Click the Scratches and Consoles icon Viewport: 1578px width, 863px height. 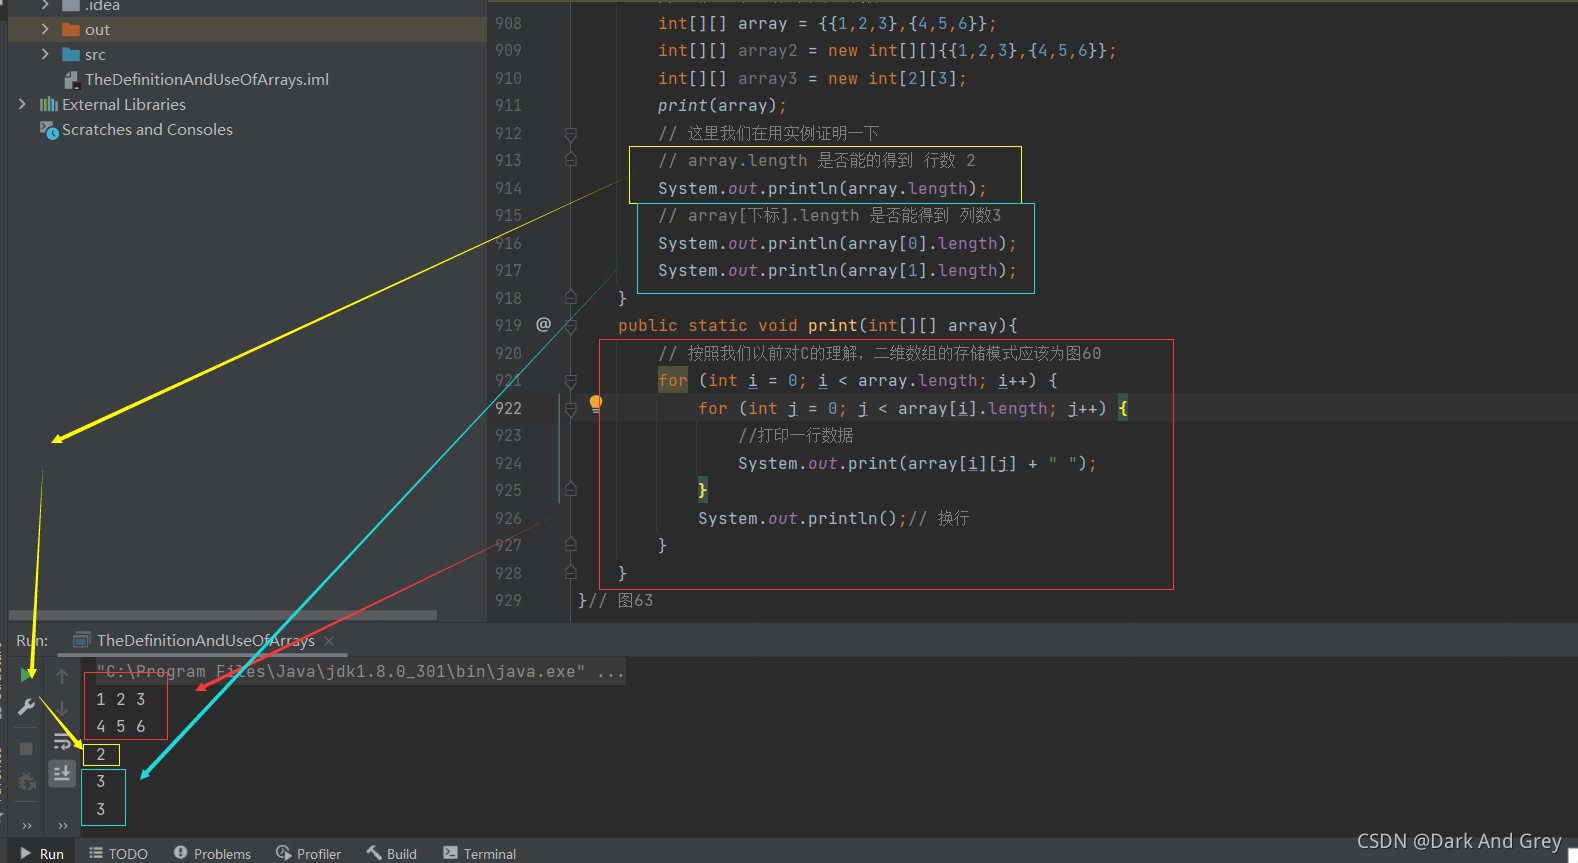(x=49, y=130)
